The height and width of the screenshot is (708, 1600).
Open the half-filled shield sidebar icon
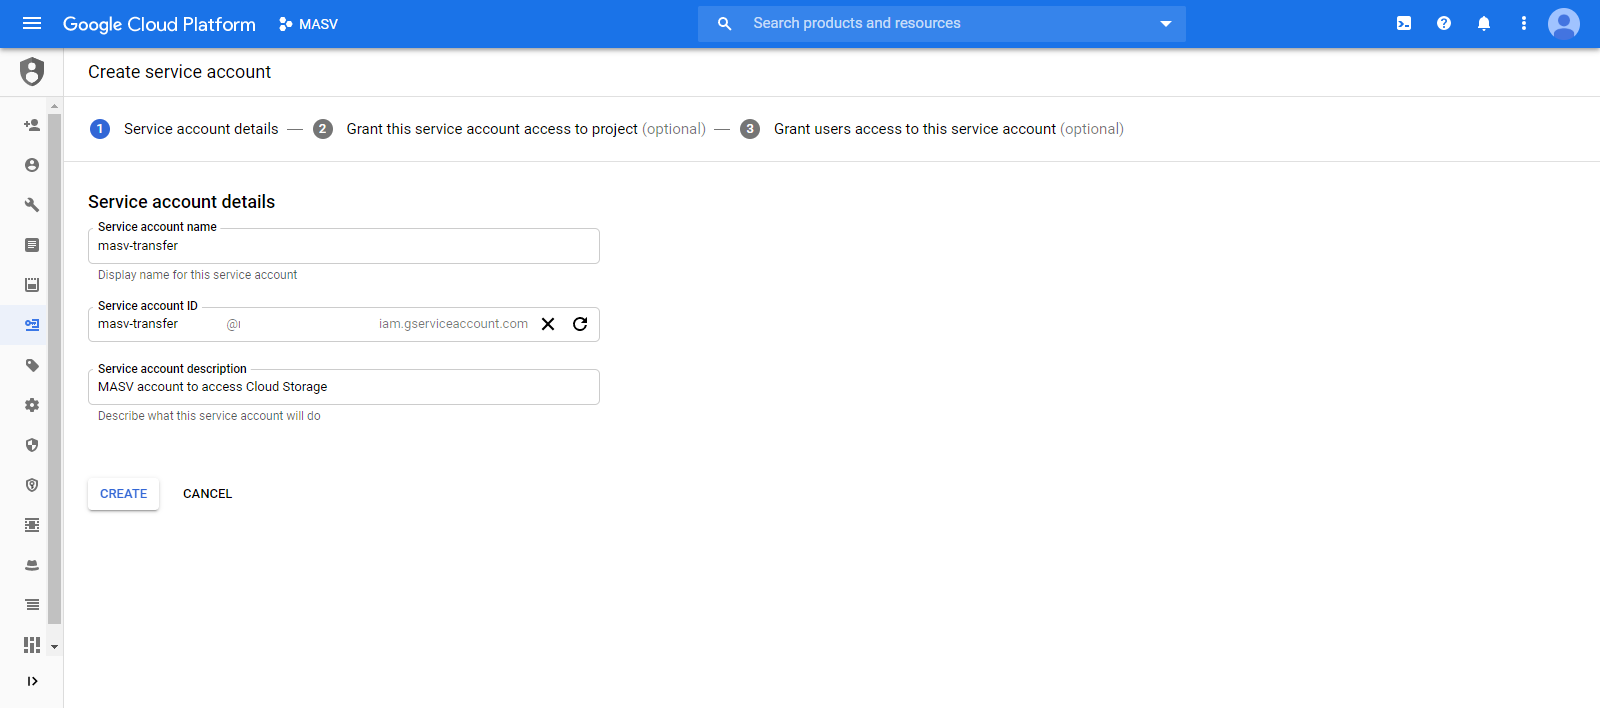(x=32, y=445)
